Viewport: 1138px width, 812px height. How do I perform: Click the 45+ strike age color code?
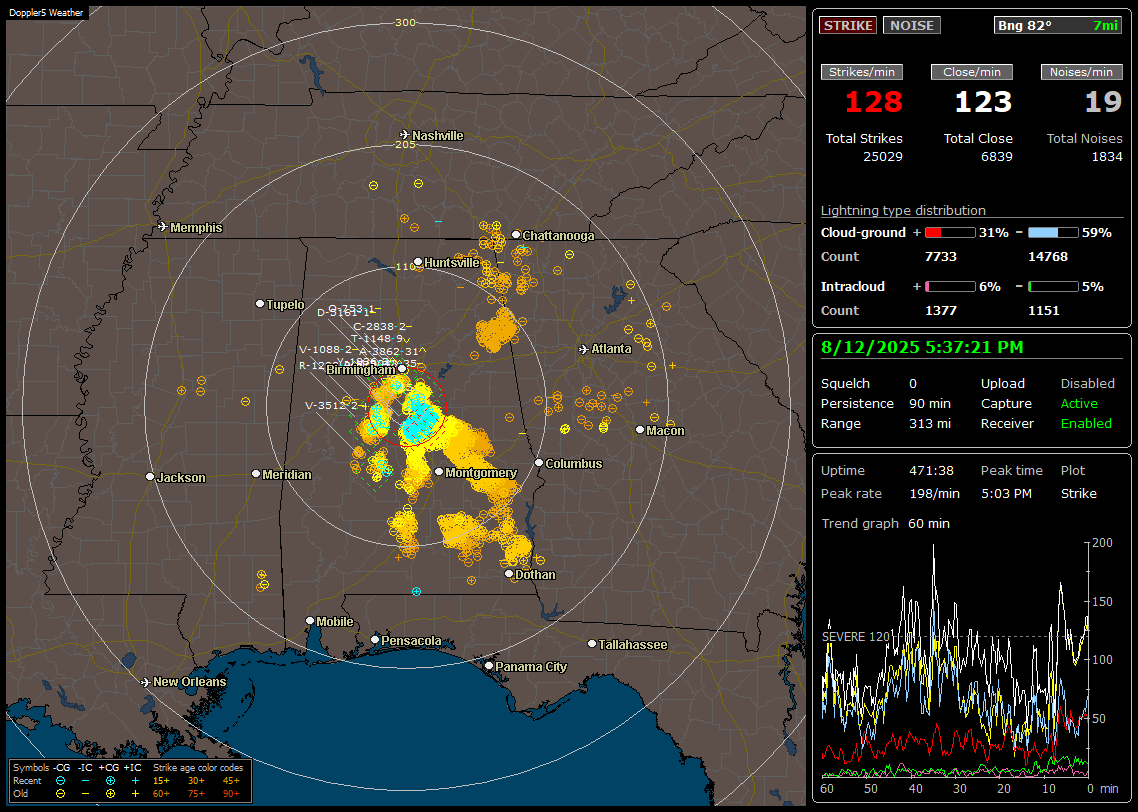[x=231, y=781]
